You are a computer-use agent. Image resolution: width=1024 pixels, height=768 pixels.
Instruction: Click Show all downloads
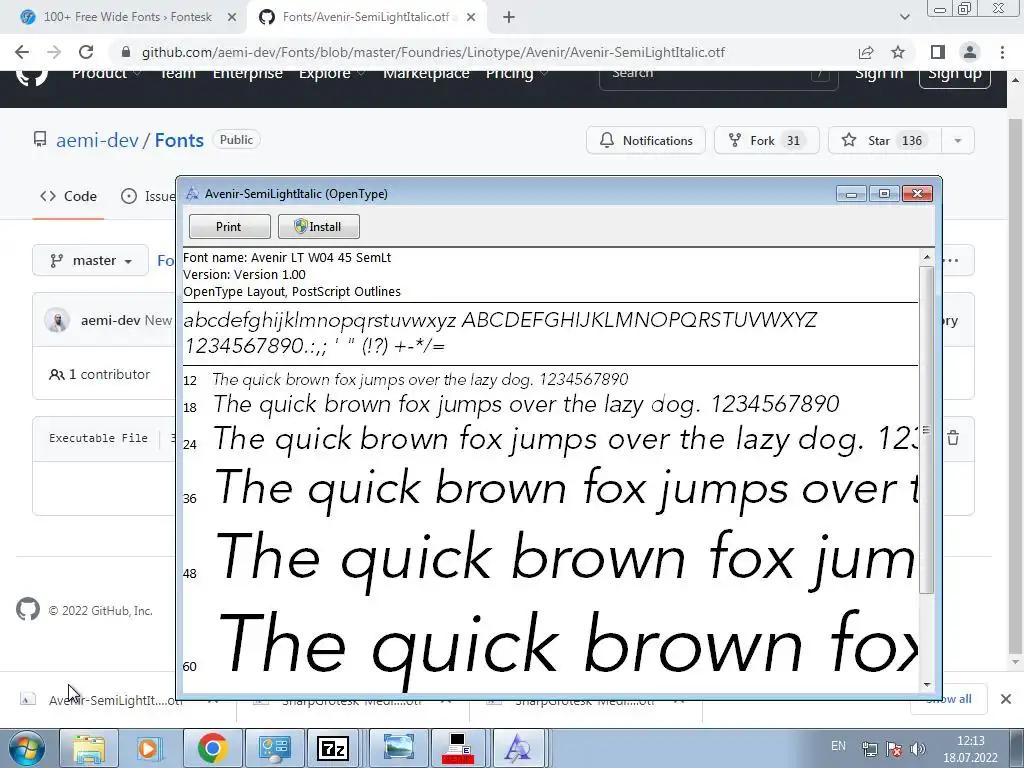pos(948,699)
